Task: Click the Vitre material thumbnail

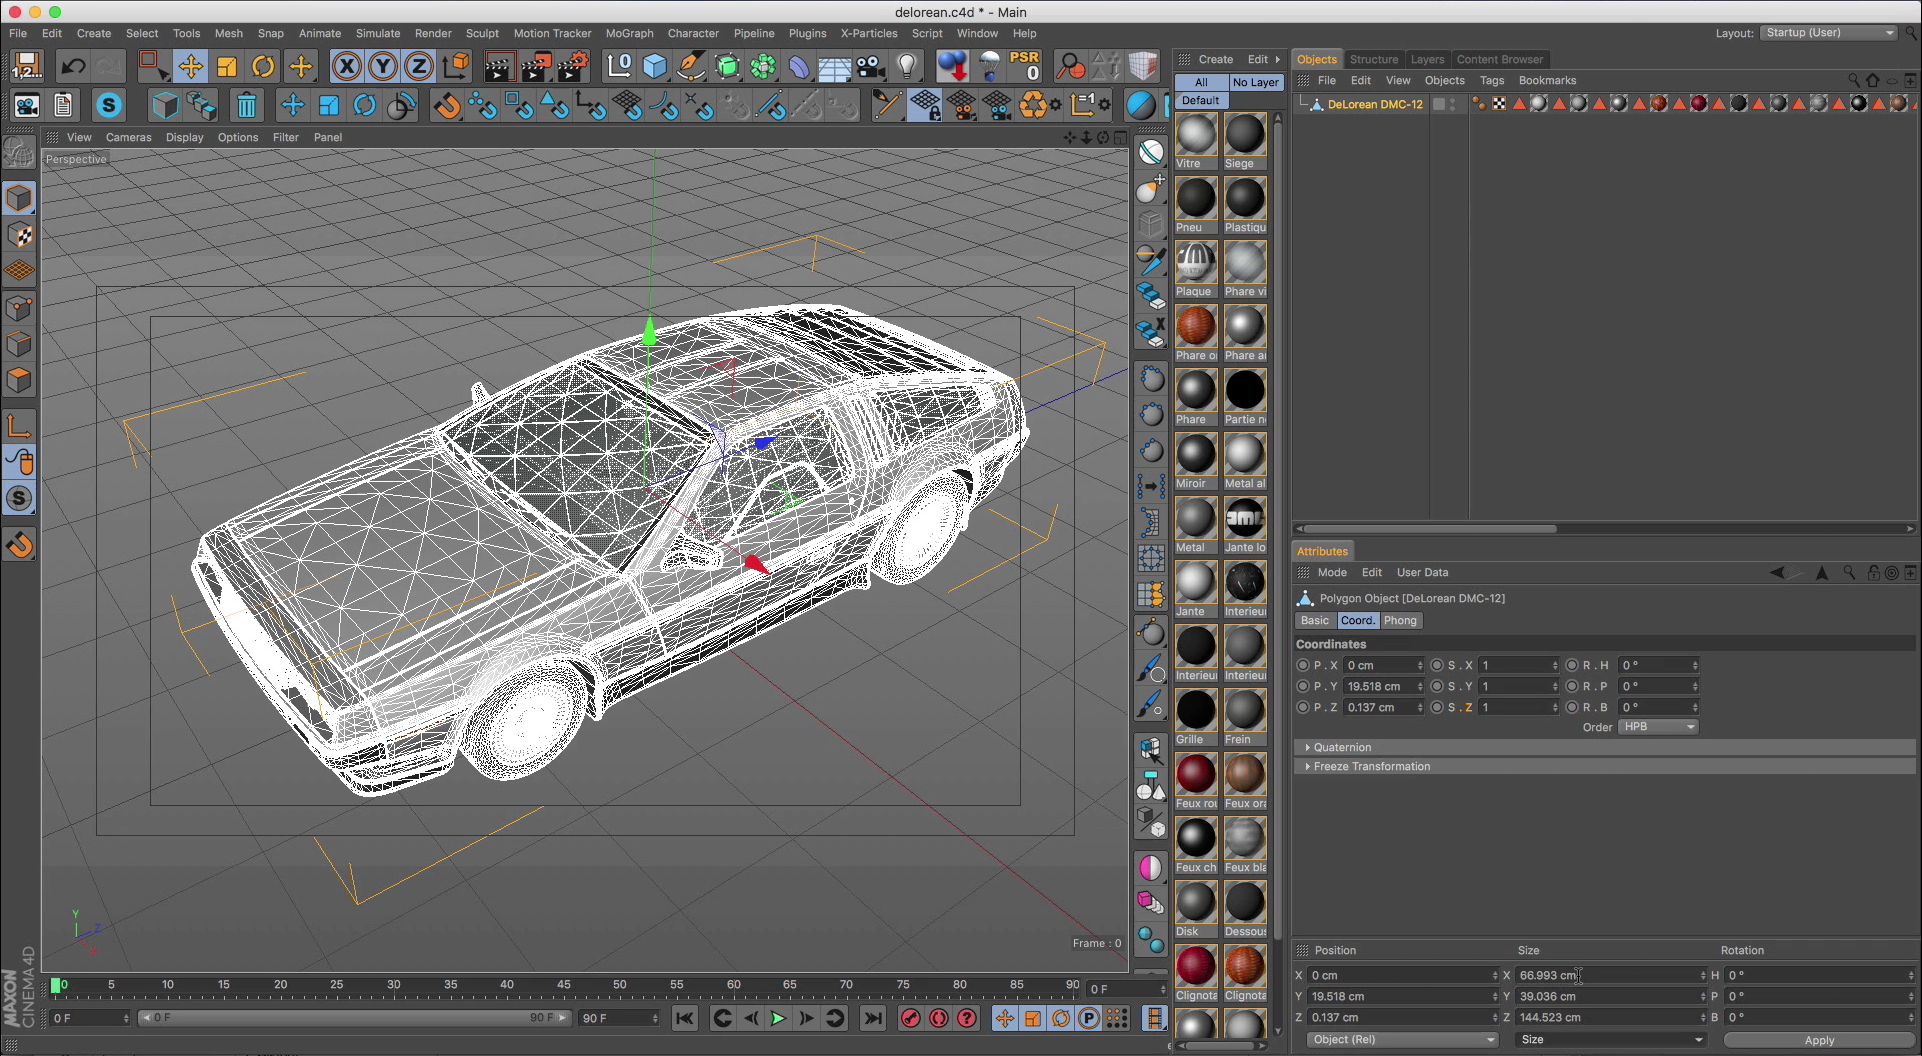Action: (x=1196, y=134)
